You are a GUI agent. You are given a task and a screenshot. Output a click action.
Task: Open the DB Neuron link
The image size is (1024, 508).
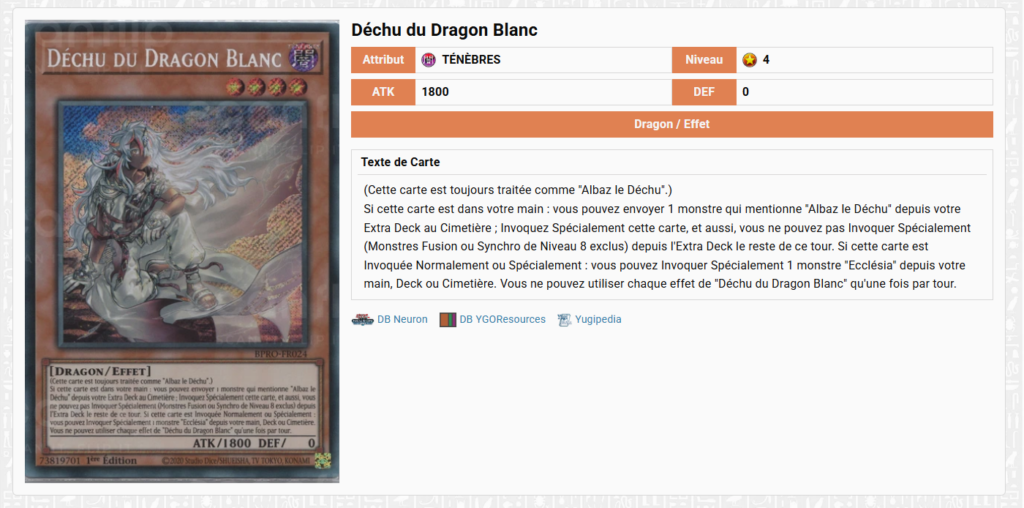[402, 319]
